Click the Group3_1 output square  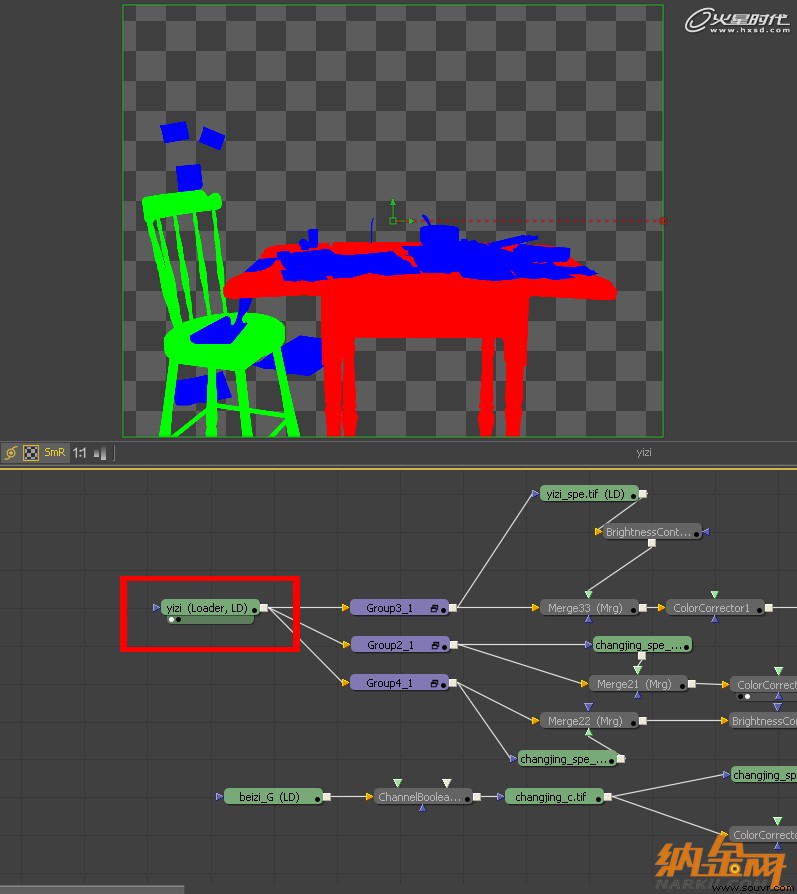point(453,608)
